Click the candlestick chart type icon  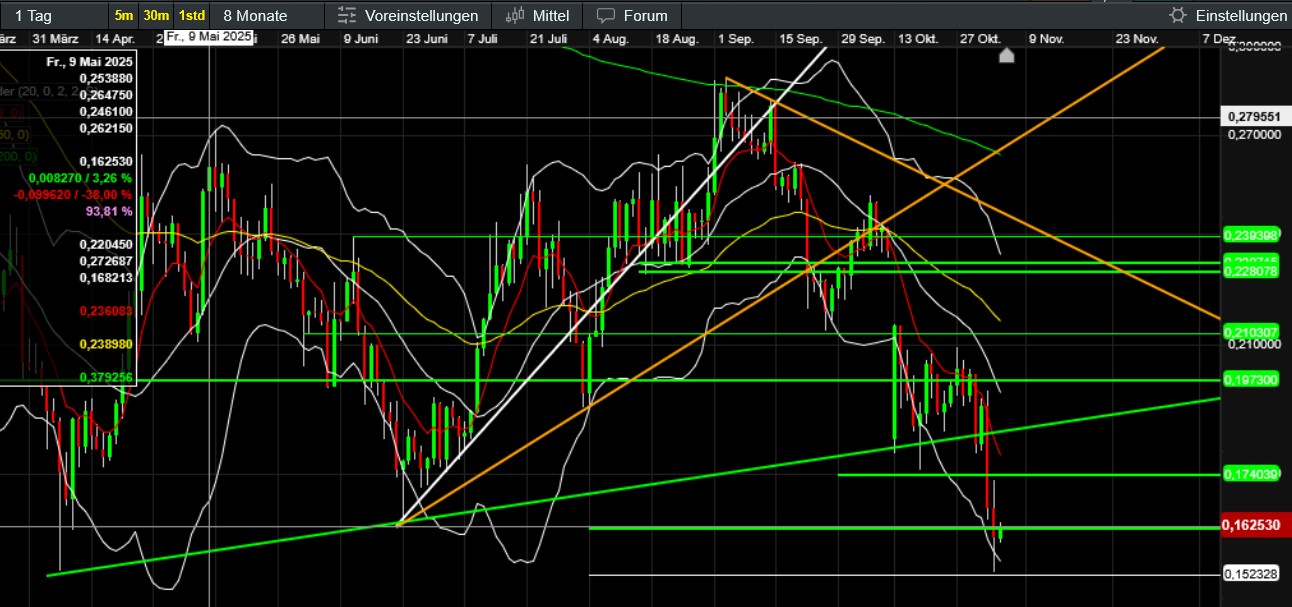pos(515,16)
